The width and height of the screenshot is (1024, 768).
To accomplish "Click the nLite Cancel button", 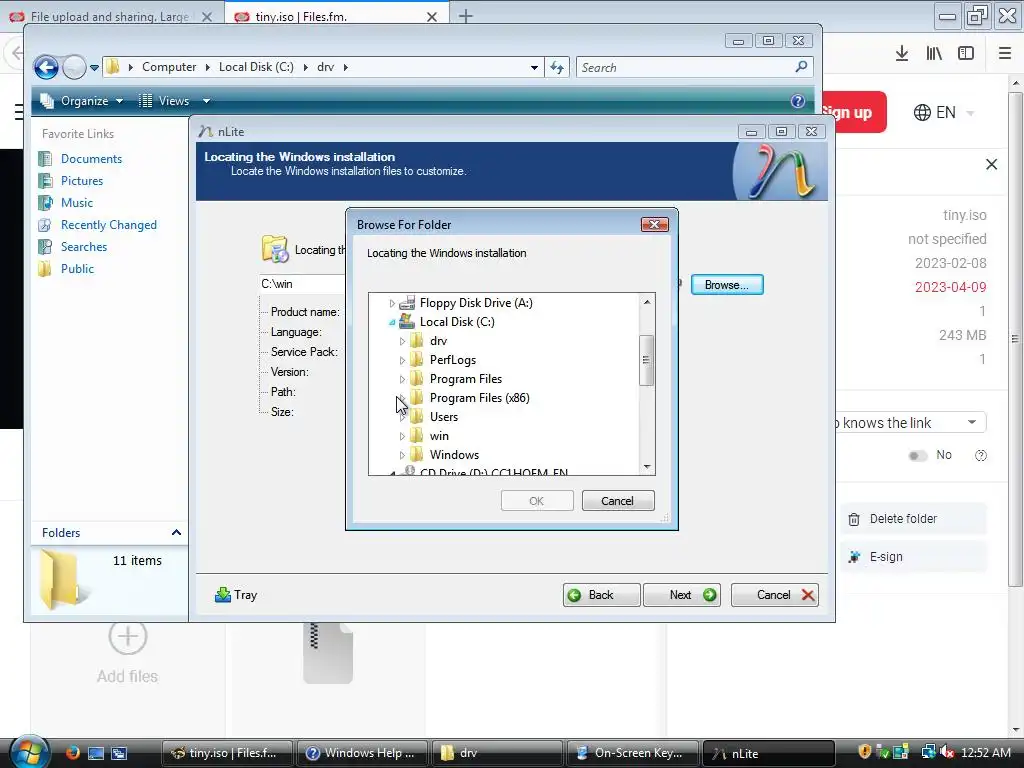I will [775, 595].
